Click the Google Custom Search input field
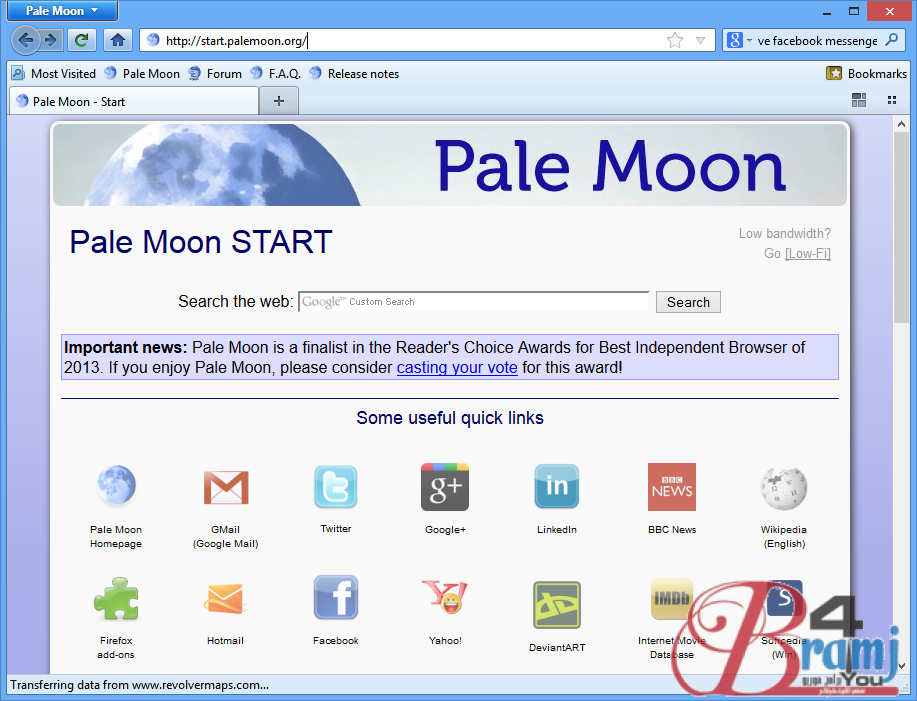 click(x=474, y=302)
